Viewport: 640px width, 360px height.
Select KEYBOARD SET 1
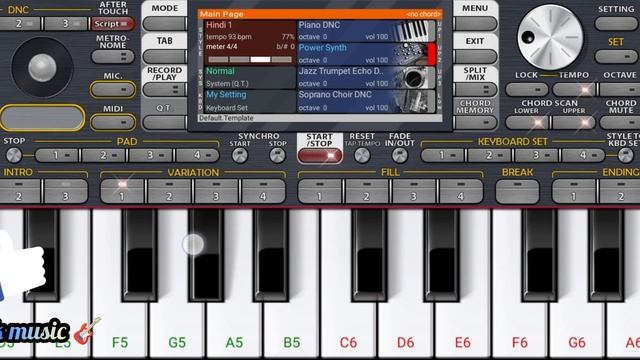(443, 155)
